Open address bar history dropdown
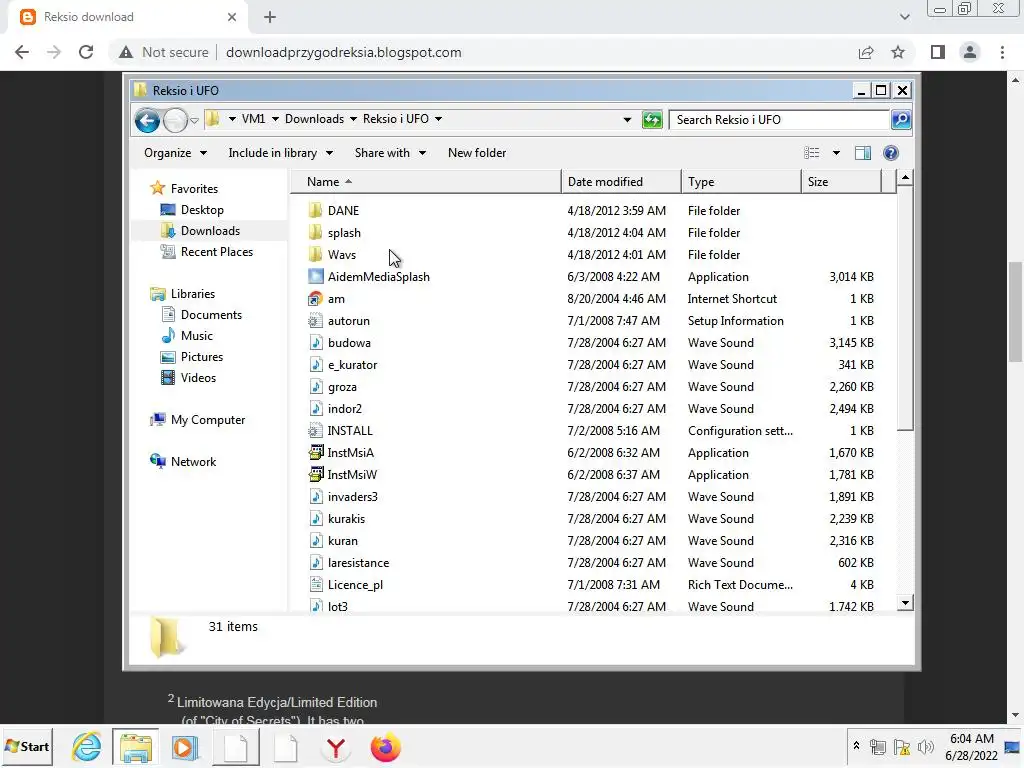This screenshot has width=1024, height=768. [x=627, y=120]
